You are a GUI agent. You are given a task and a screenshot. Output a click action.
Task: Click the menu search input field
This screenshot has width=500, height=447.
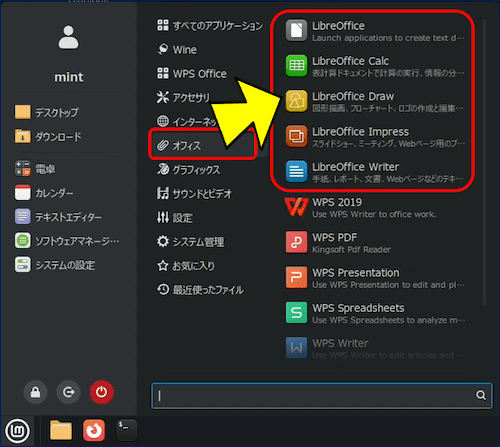coord(322,396)
